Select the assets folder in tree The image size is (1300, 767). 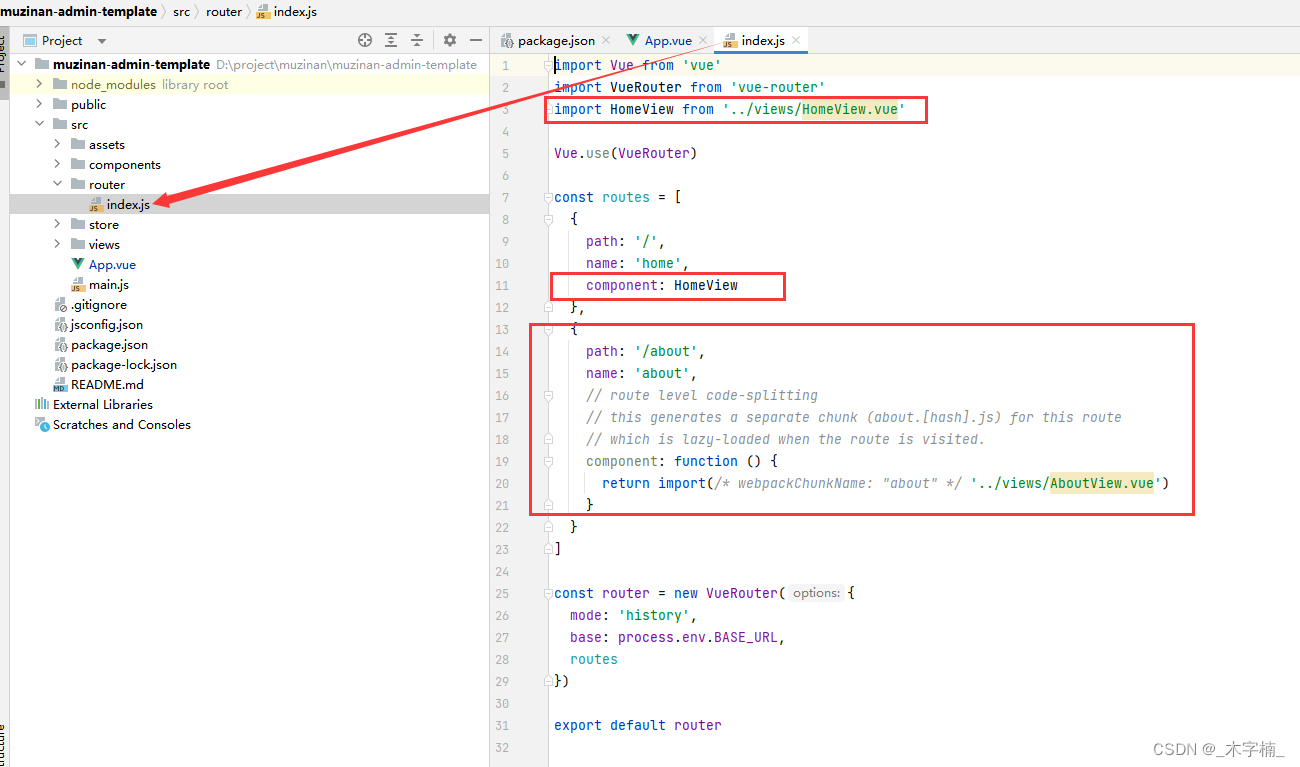point(107,145)
